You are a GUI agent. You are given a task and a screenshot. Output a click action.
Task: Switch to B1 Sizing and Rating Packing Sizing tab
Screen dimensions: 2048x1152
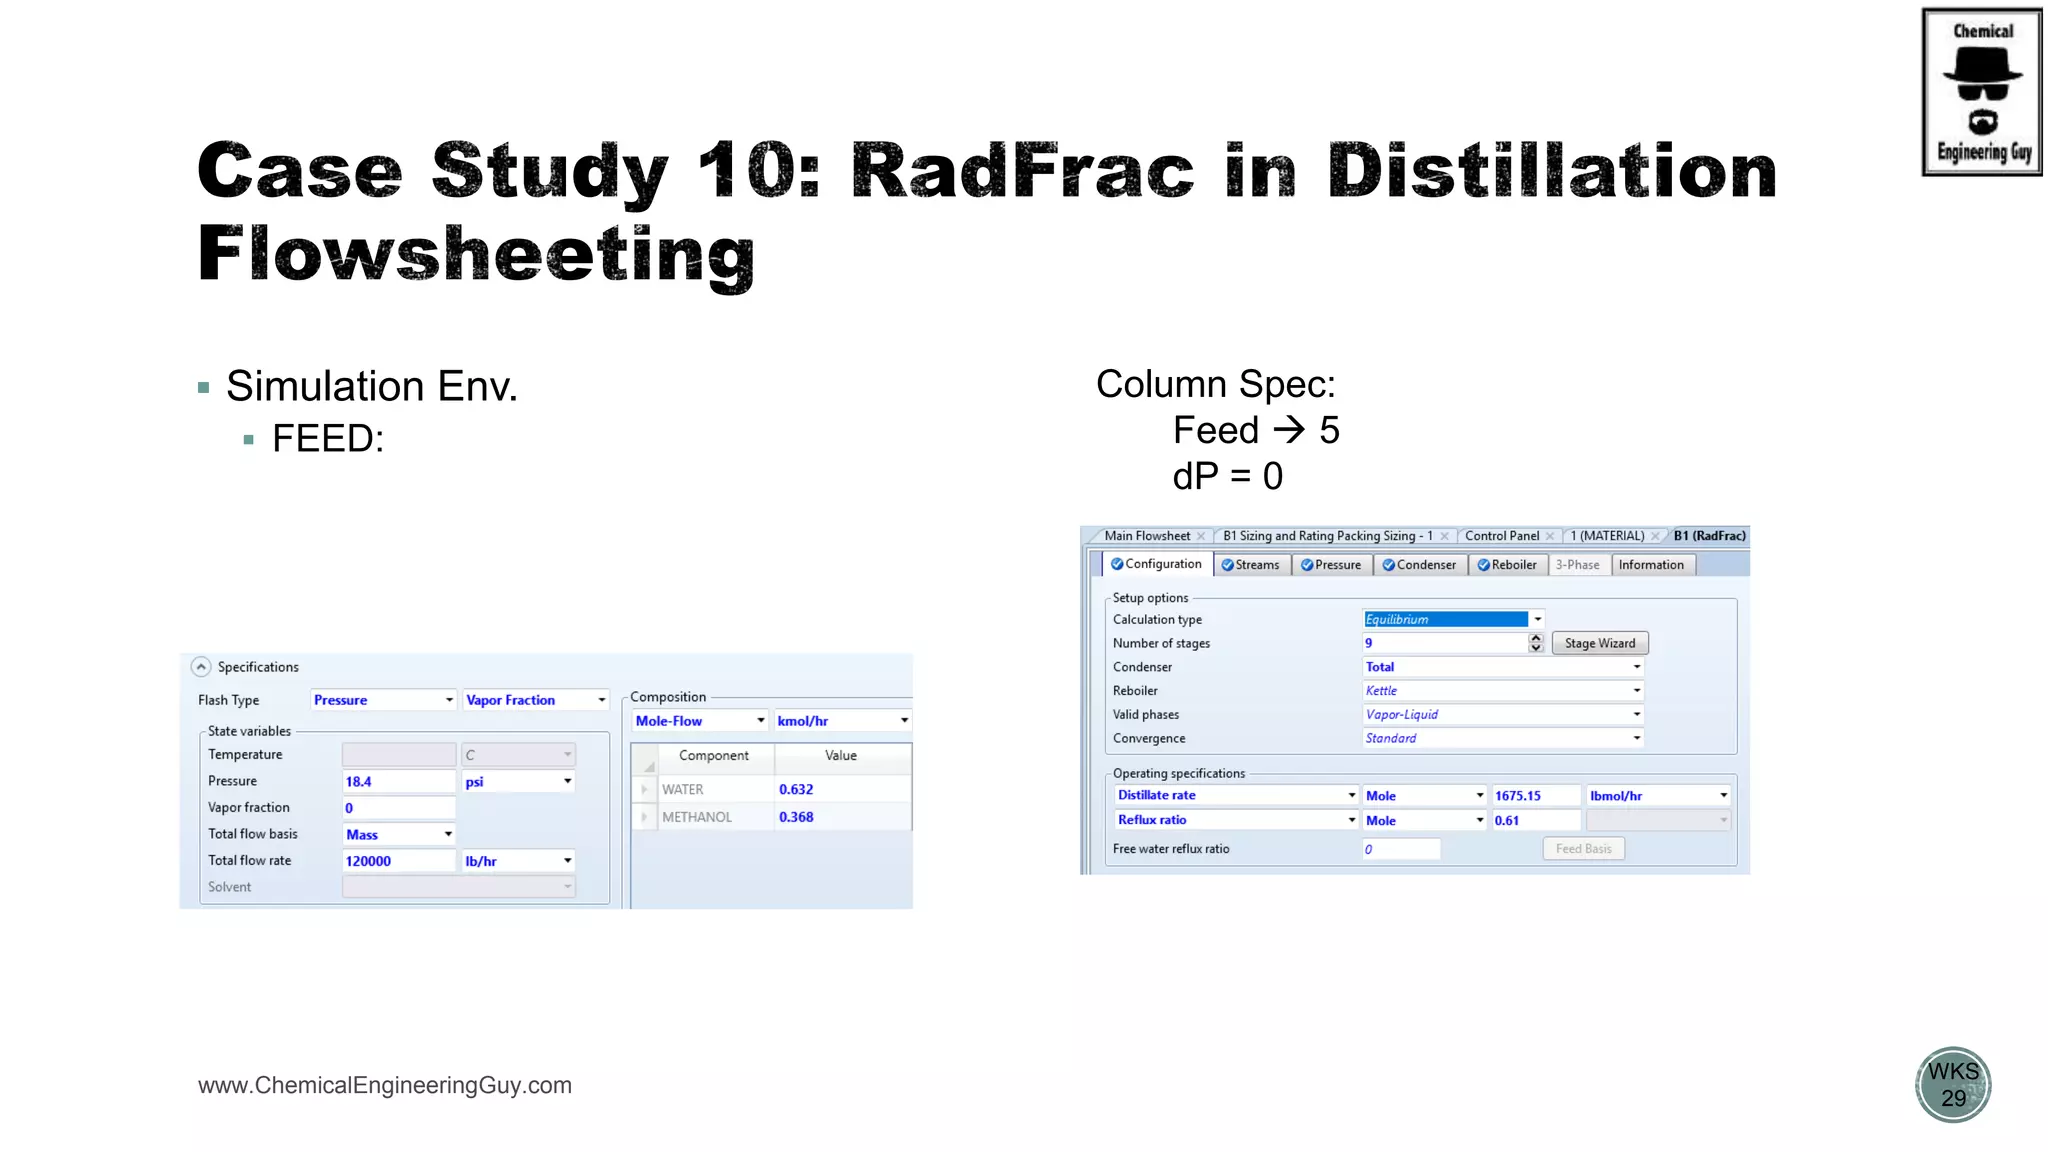pos(1327,536)
